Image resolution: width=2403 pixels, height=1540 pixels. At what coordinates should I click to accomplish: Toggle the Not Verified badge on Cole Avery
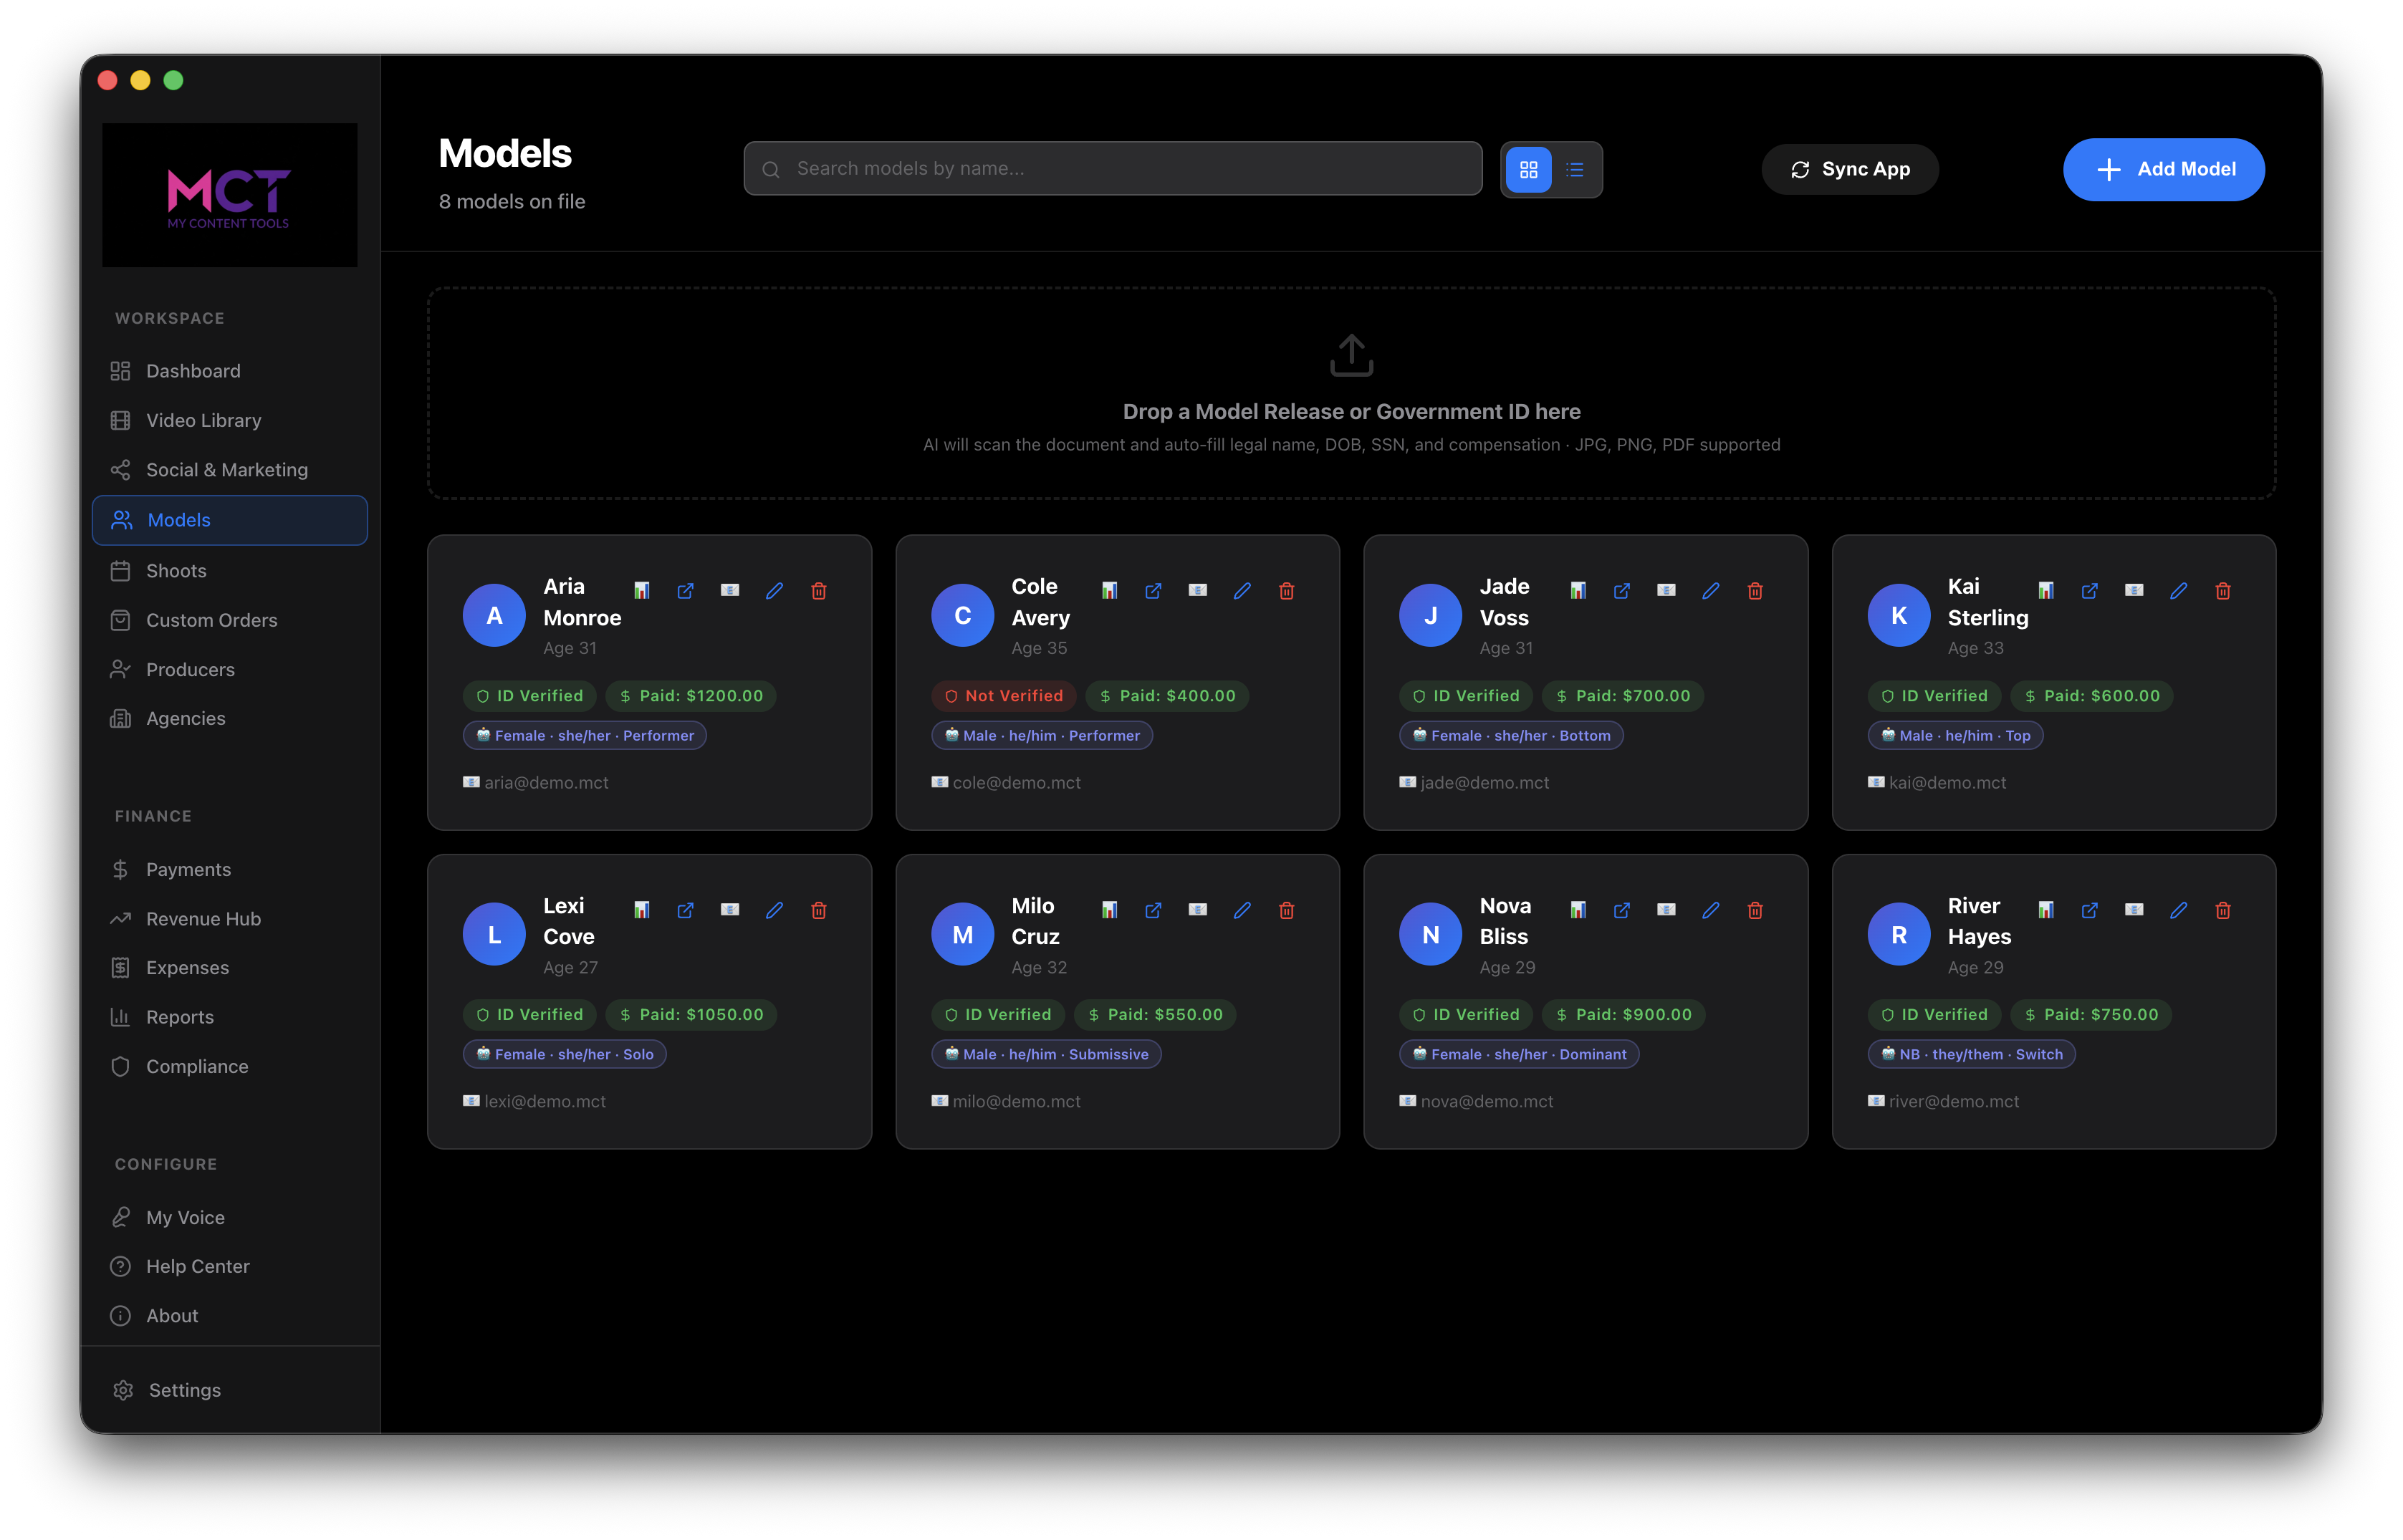1003,695
